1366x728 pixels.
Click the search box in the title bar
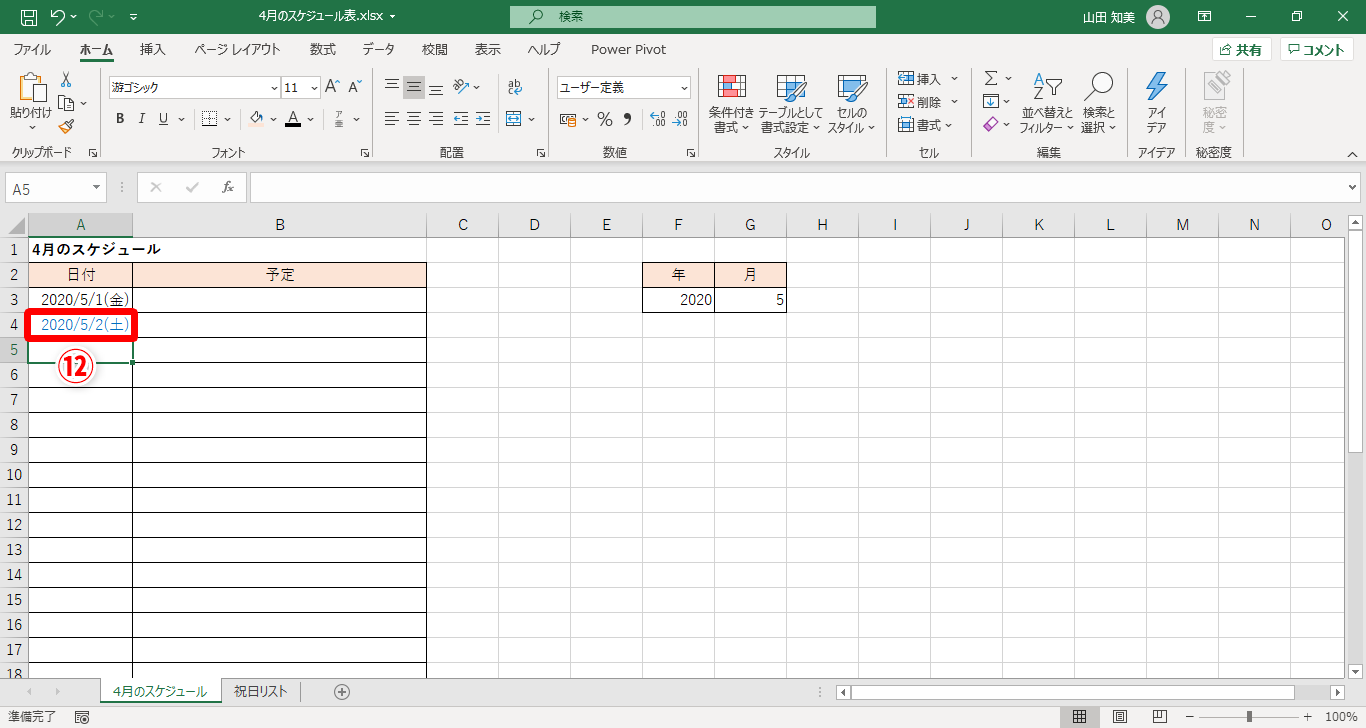(x=693, y=17)
